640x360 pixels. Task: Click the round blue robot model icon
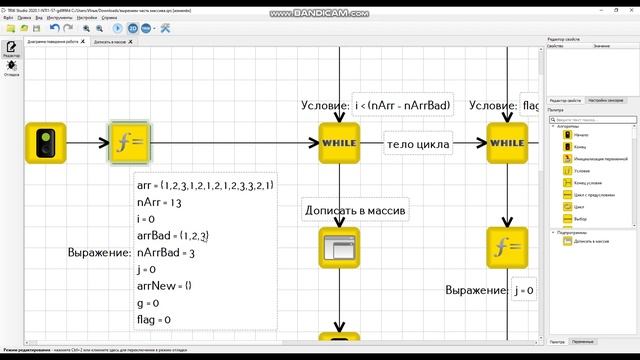[146, 28]
